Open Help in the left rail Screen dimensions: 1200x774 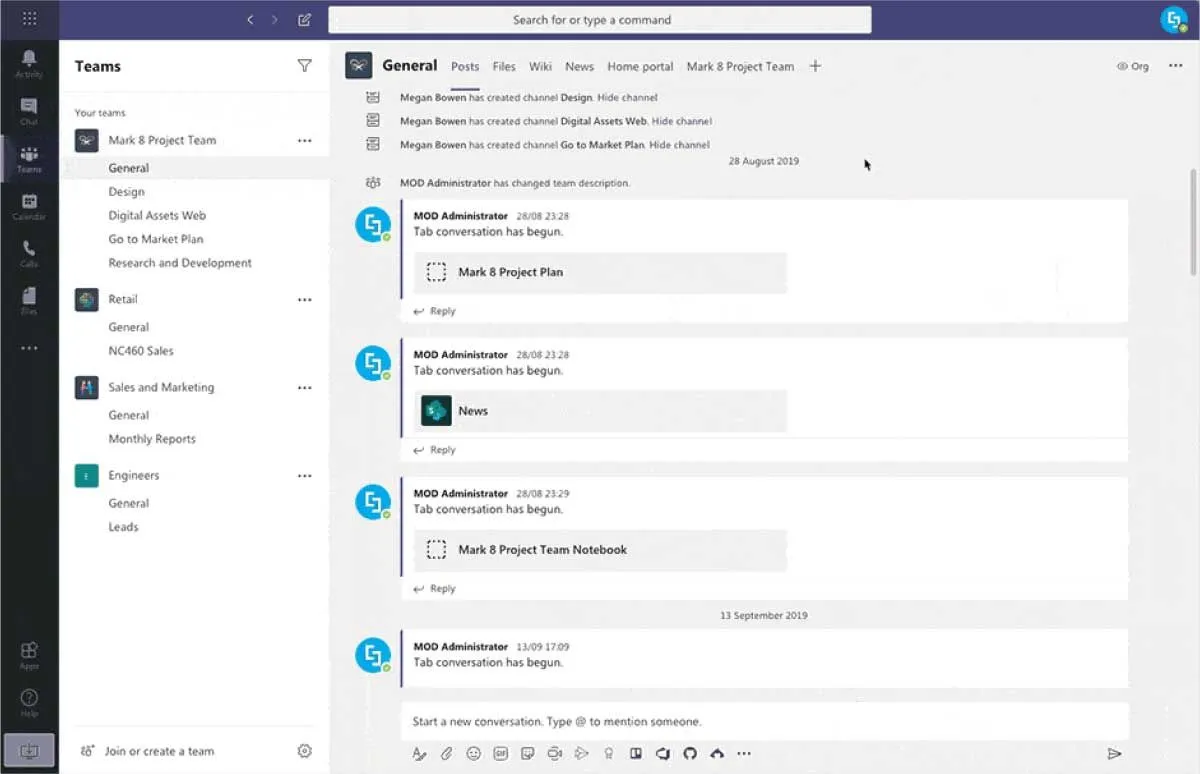29,702
